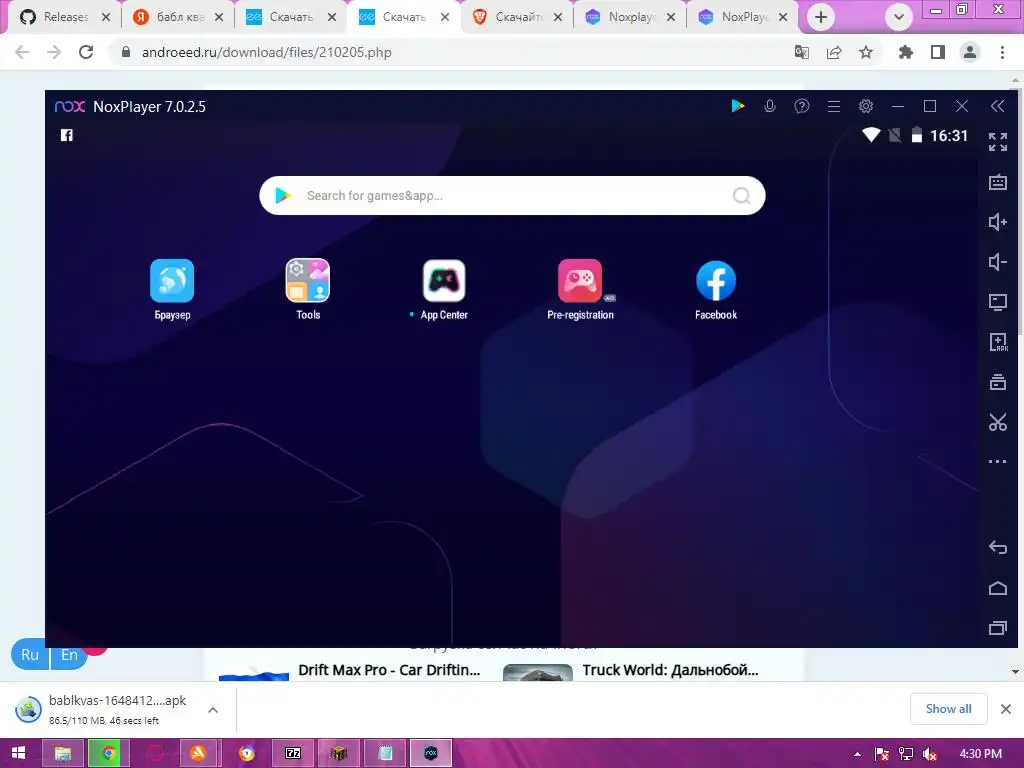This screenshot has width=1024, height=768.
Task: Open Chrome three-dot menu
Action: pyautogui.click(x=1002, y=52)
